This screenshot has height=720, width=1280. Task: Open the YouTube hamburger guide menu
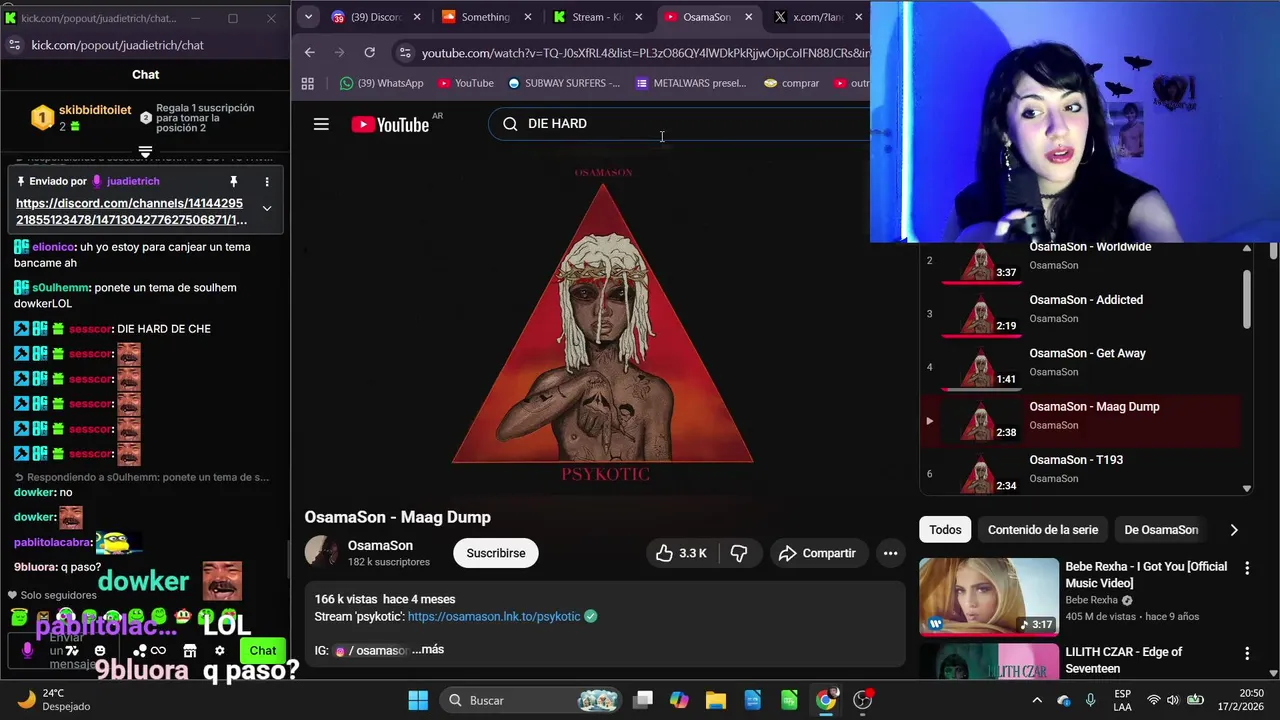(x=321, y=124)
